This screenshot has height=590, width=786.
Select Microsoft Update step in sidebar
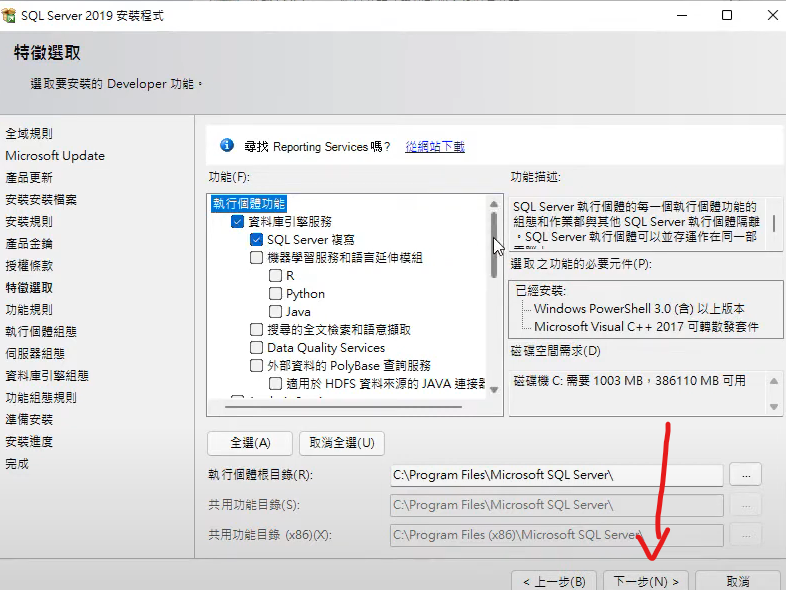pos(55,155)
